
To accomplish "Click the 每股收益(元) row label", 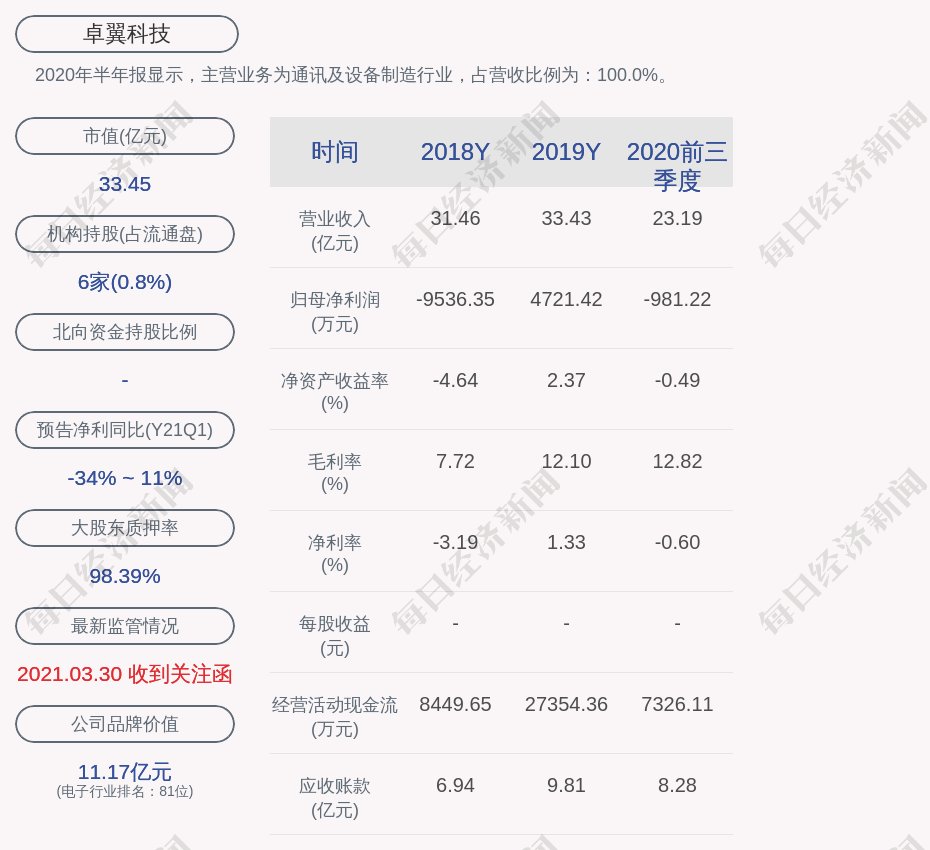I will pyautogui.click(x=335, y=635).
